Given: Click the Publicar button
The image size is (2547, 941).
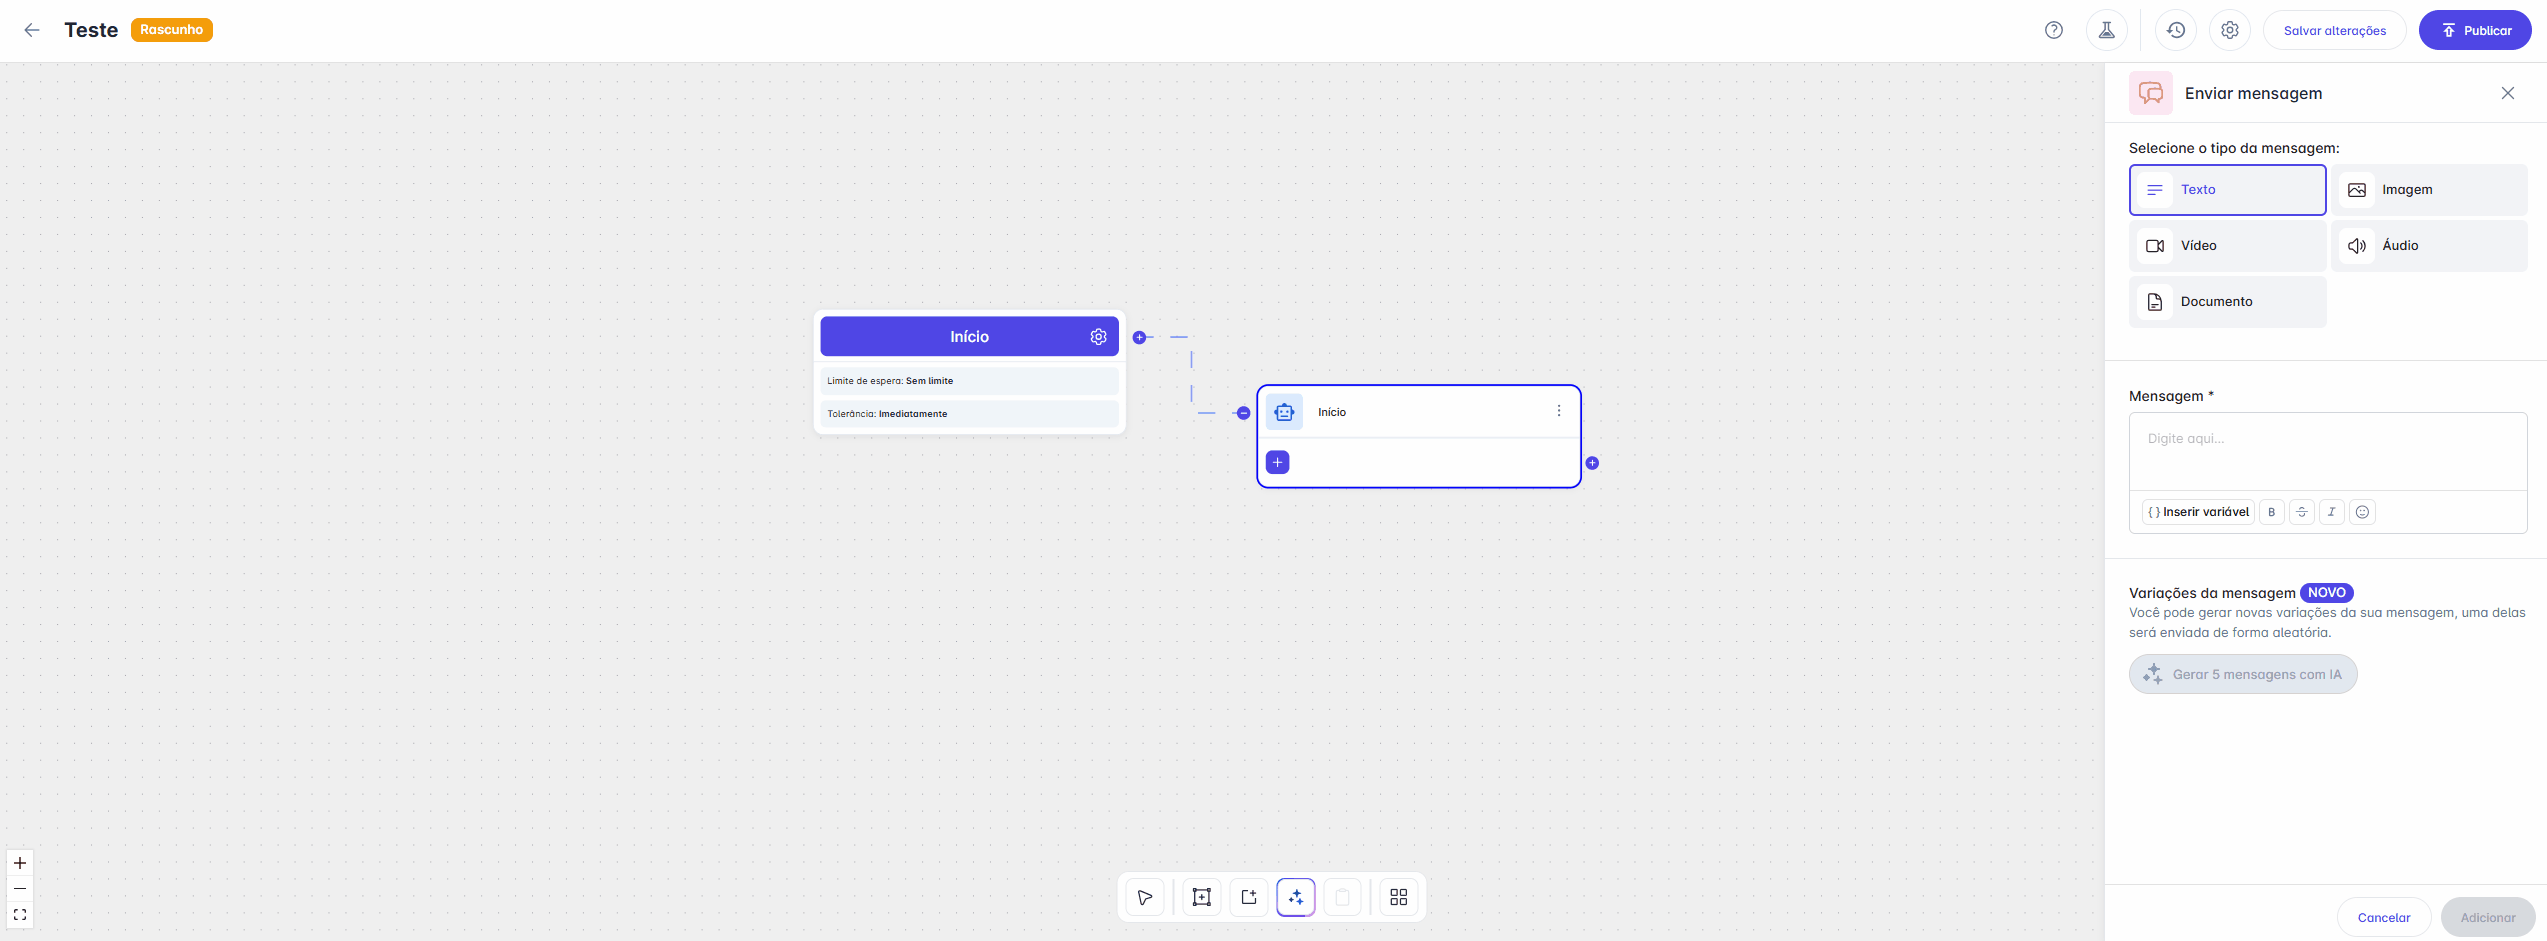Looking at the screenshot, I should click(x=2474, y=30).
